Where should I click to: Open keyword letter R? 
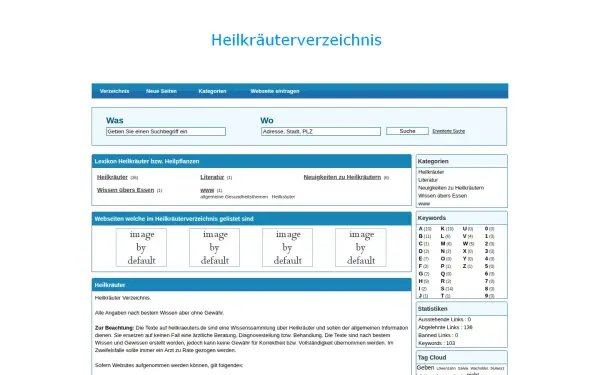pos(443,281)
